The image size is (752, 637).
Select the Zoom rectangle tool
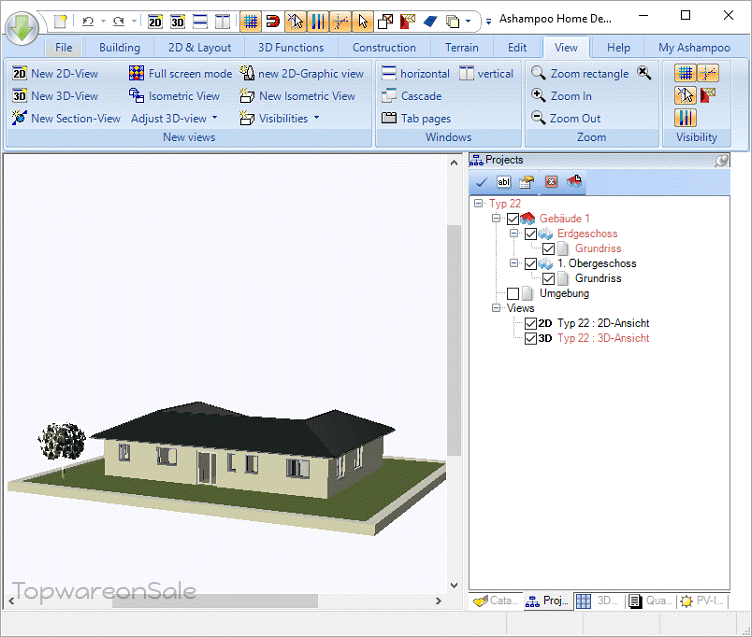click(580, 73)
